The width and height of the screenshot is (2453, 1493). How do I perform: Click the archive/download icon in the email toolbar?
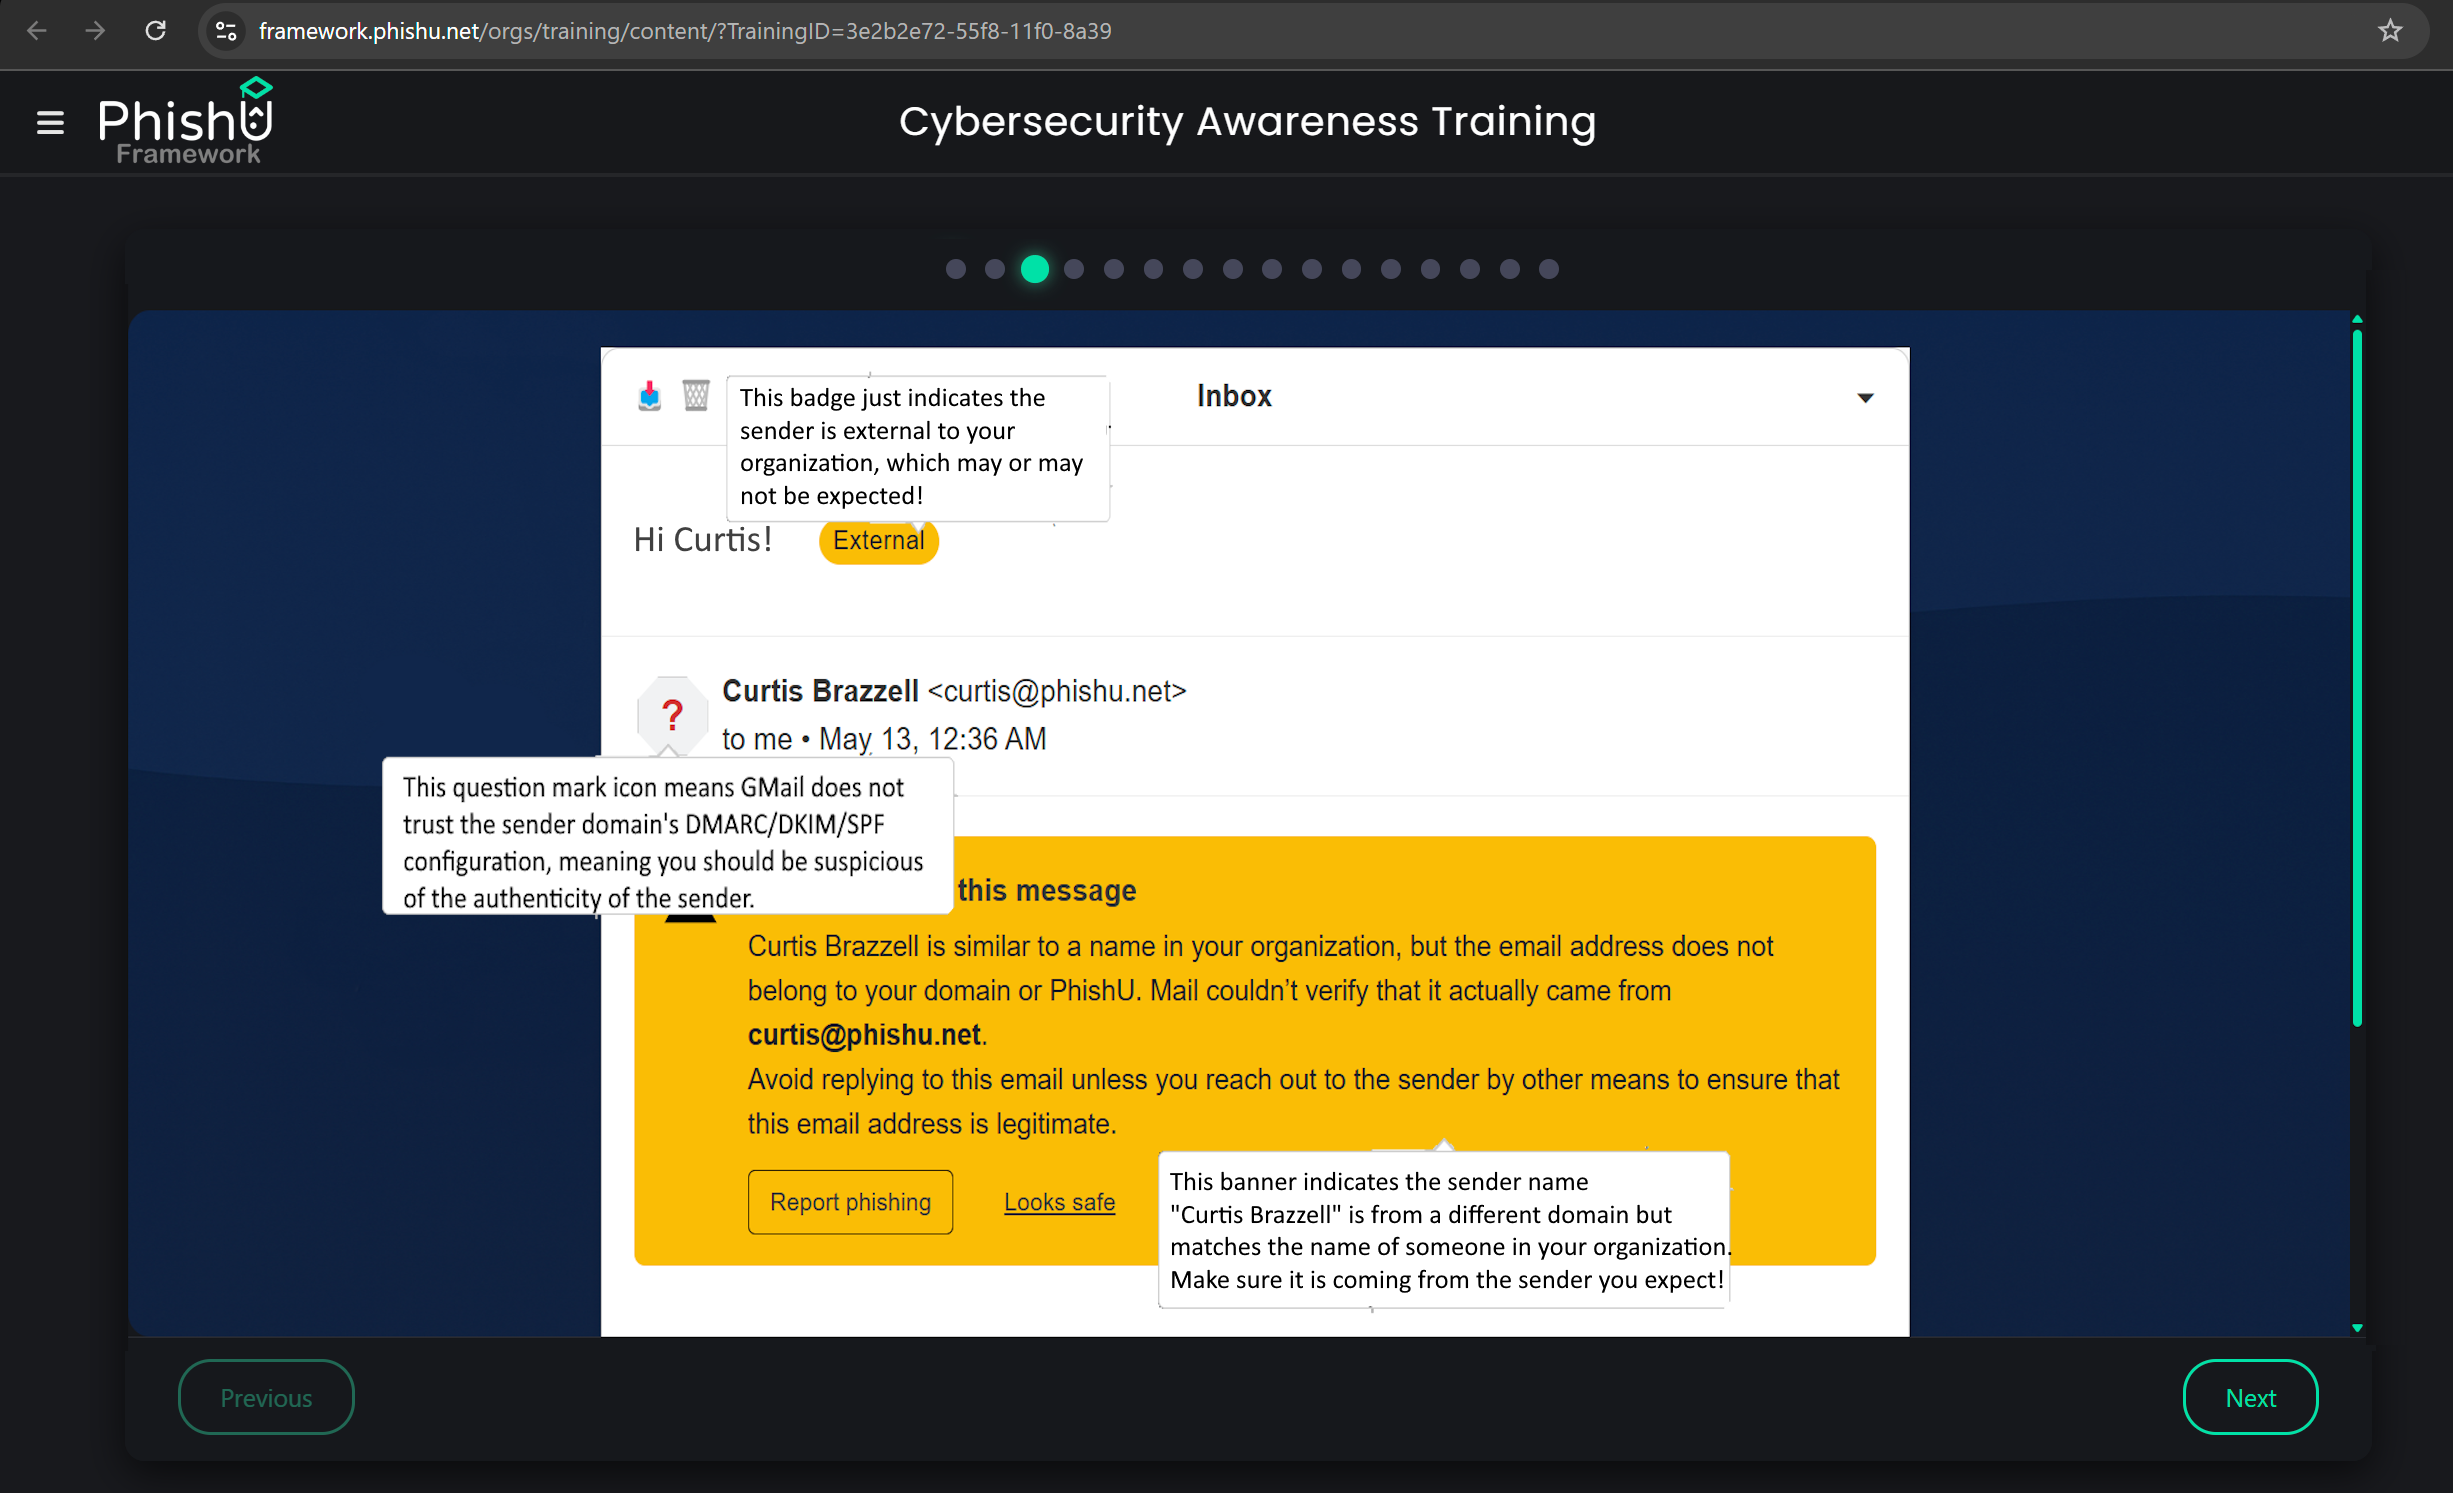coord(649,396)
